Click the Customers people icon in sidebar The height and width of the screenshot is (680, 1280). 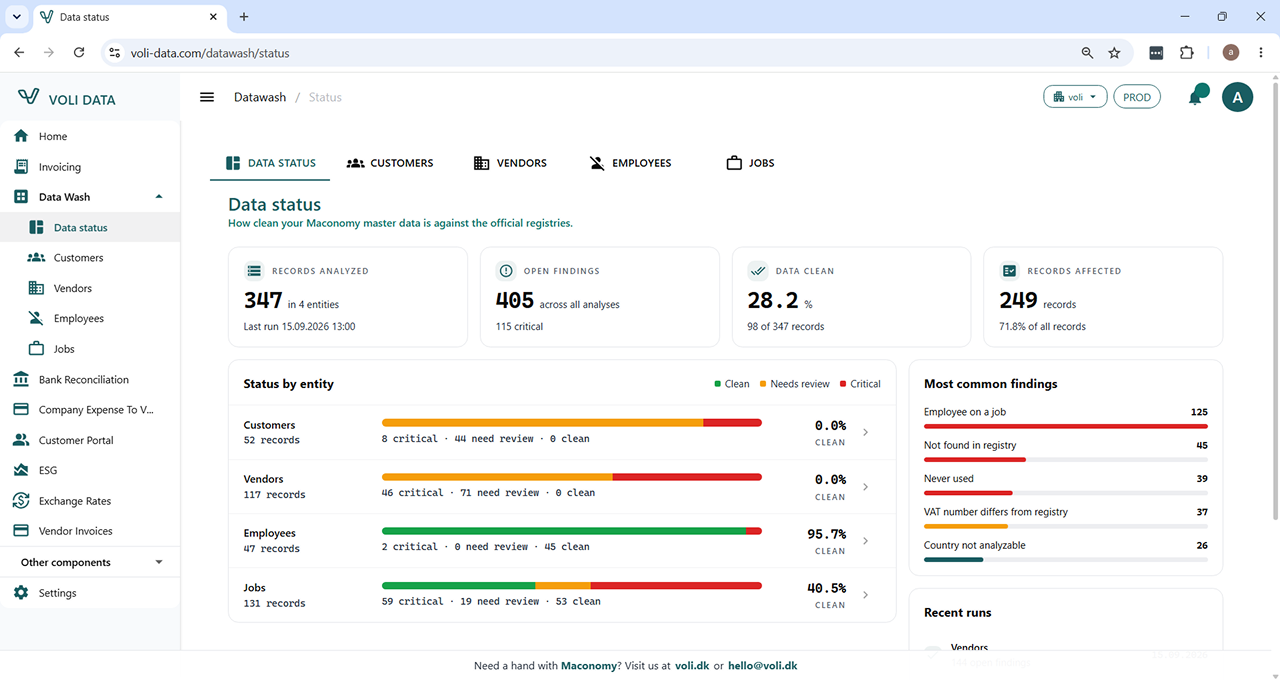point(37,258)
